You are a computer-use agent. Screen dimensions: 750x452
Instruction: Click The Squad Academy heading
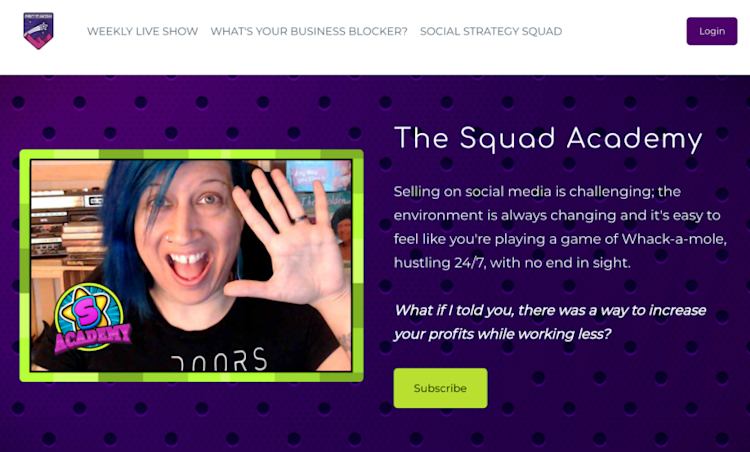(548, 139)
